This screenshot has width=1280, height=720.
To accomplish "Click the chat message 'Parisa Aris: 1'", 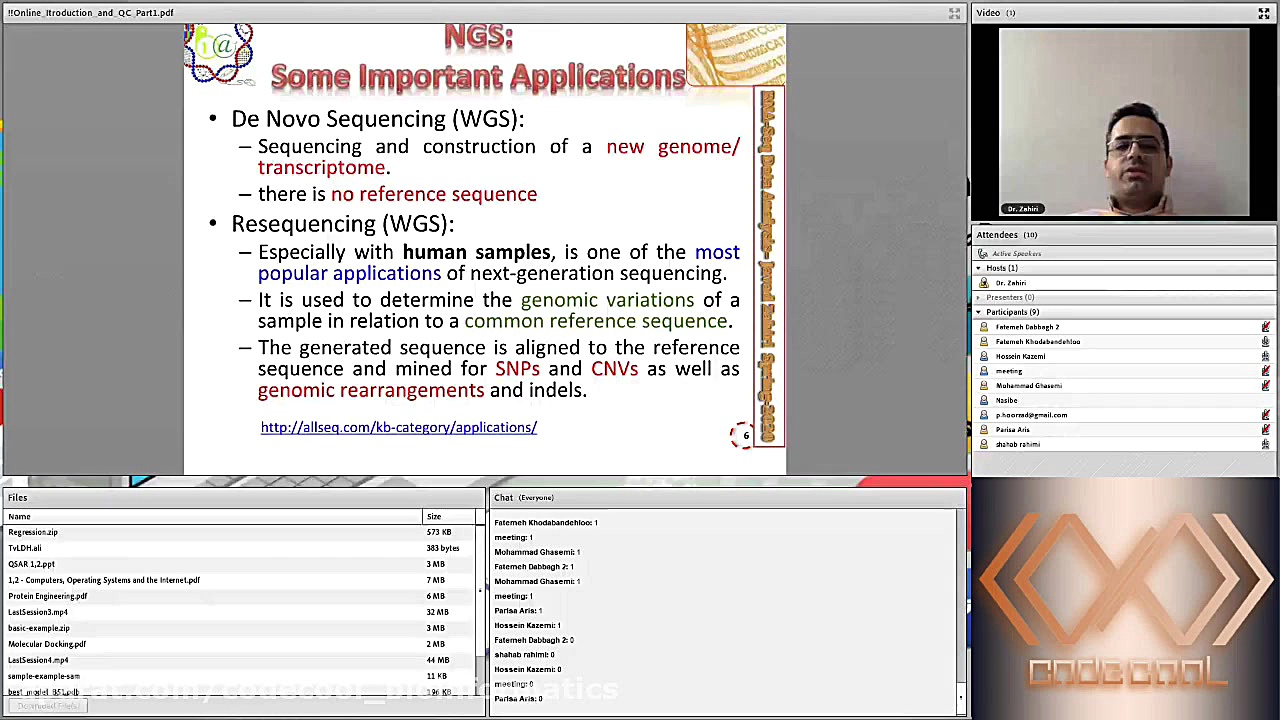I will (518, 611).
